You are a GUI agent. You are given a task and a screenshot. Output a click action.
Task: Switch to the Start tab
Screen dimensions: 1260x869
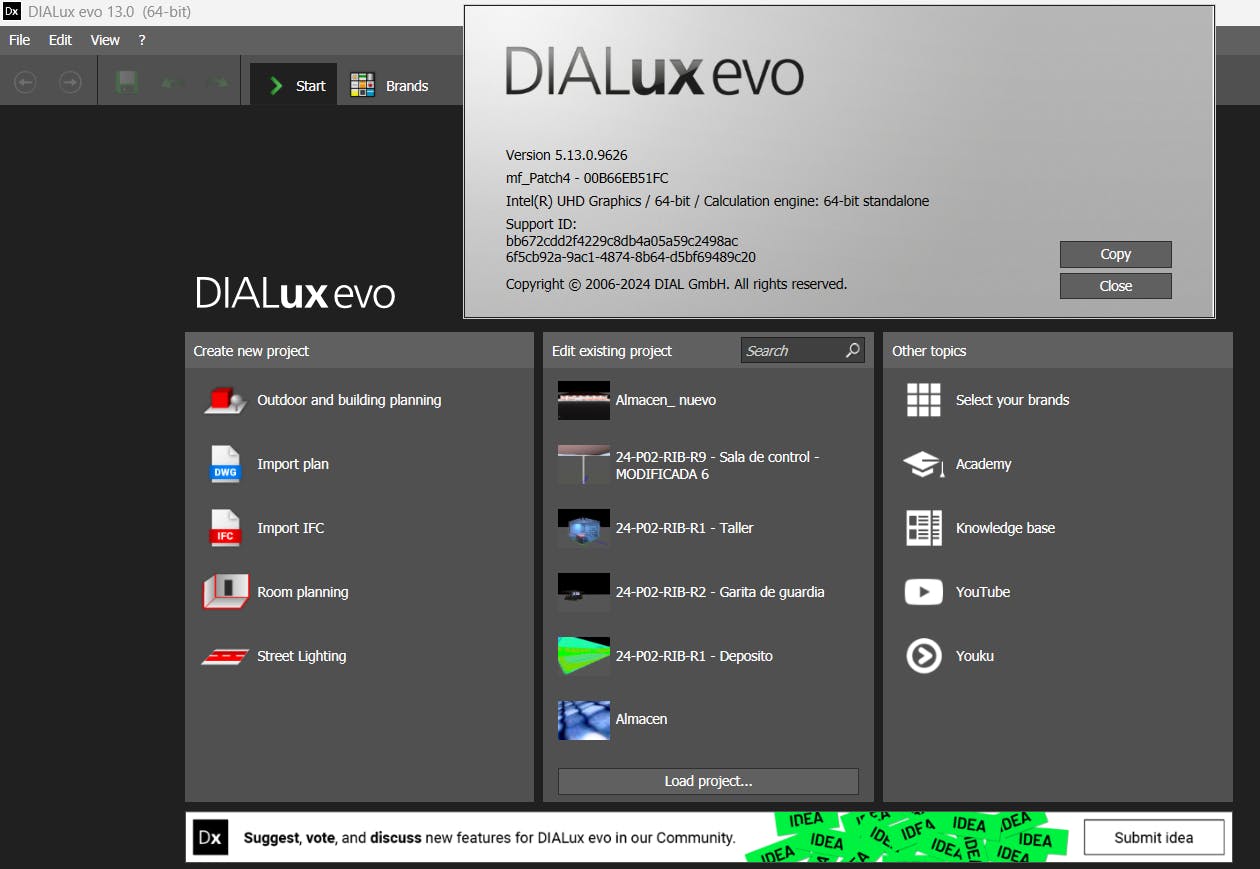(x=293, y=86)
